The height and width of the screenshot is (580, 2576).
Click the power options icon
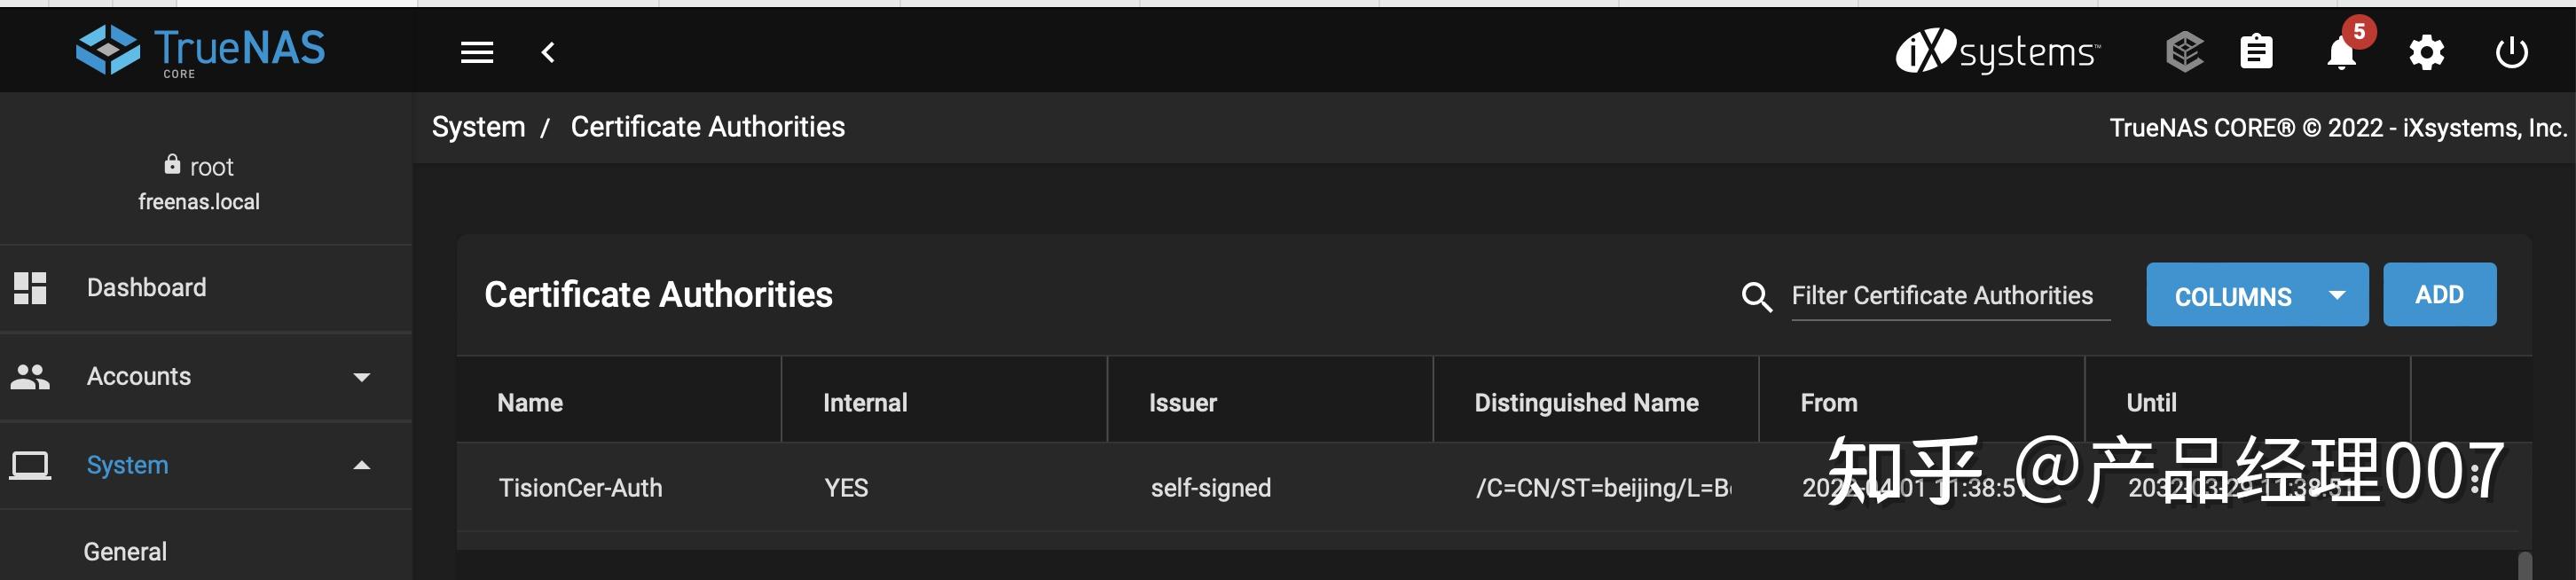(2512, 53)
